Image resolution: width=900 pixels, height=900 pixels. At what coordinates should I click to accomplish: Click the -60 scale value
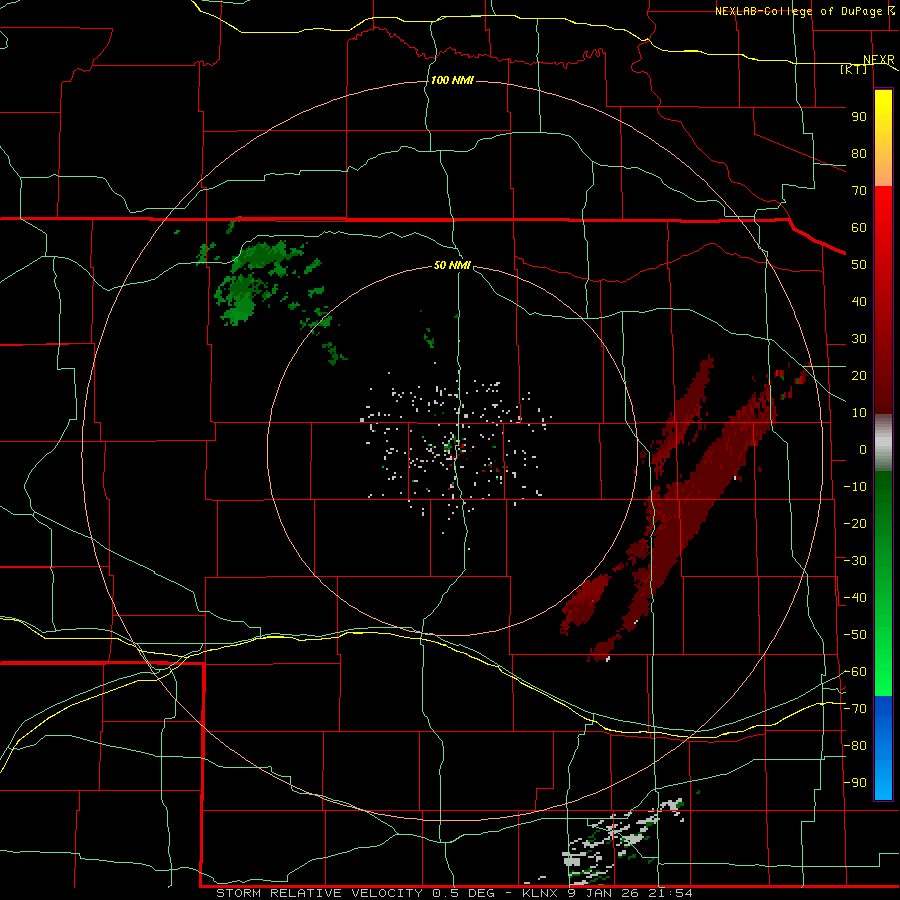click(855, 672)
